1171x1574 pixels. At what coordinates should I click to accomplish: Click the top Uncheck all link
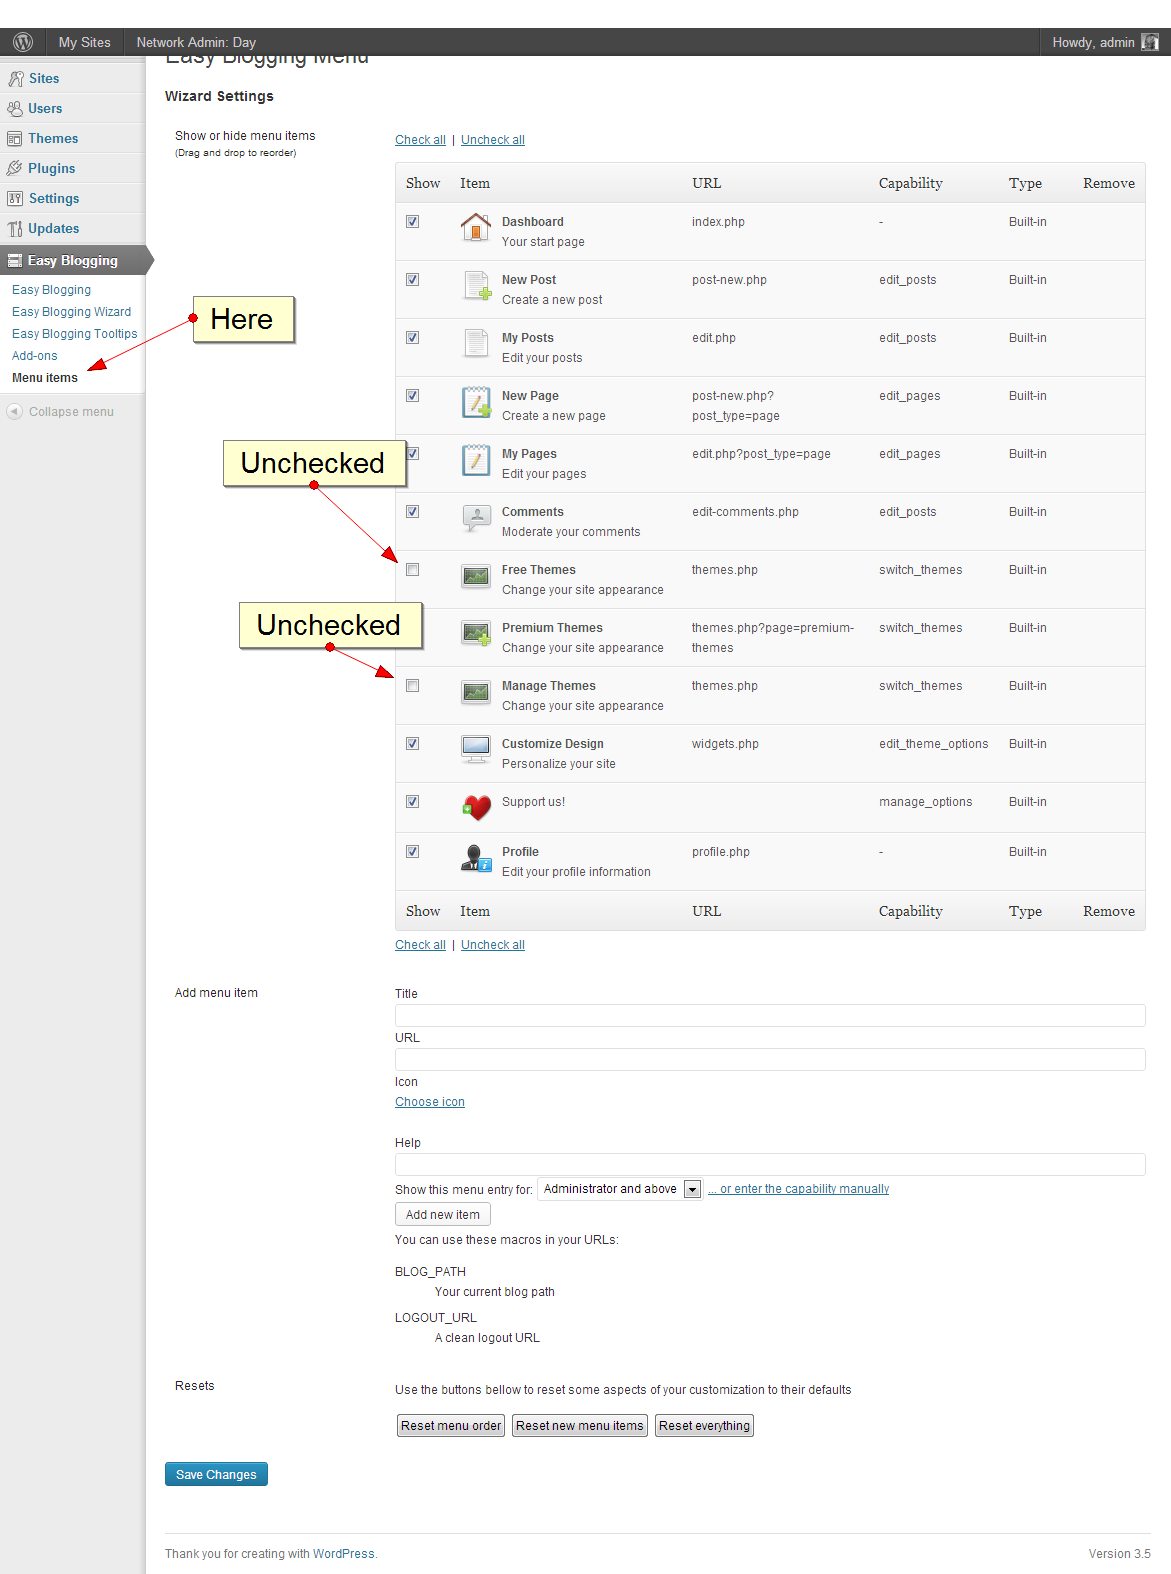(x=492, y=140)
